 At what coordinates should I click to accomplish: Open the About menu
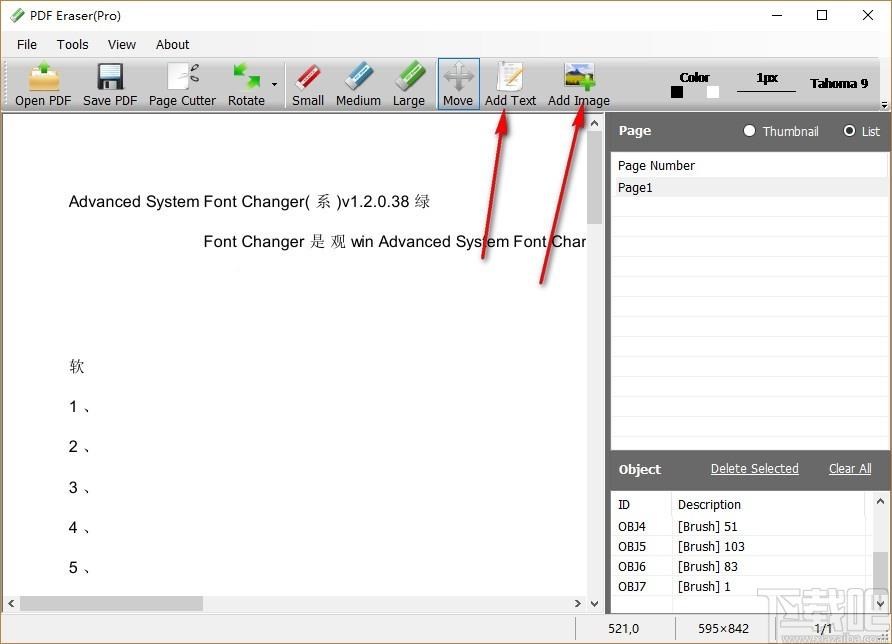point(172,44)
